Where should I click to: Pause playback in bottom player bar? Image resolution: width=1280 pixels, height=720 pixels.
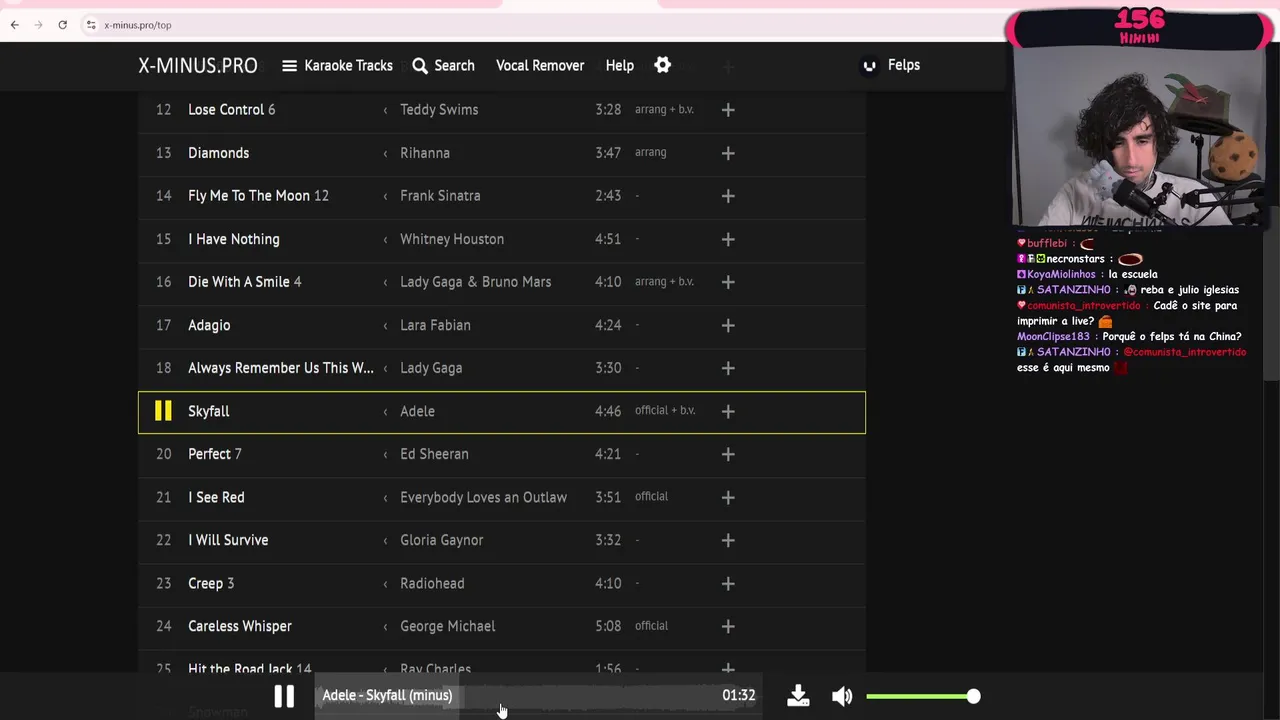click(284, 696)
